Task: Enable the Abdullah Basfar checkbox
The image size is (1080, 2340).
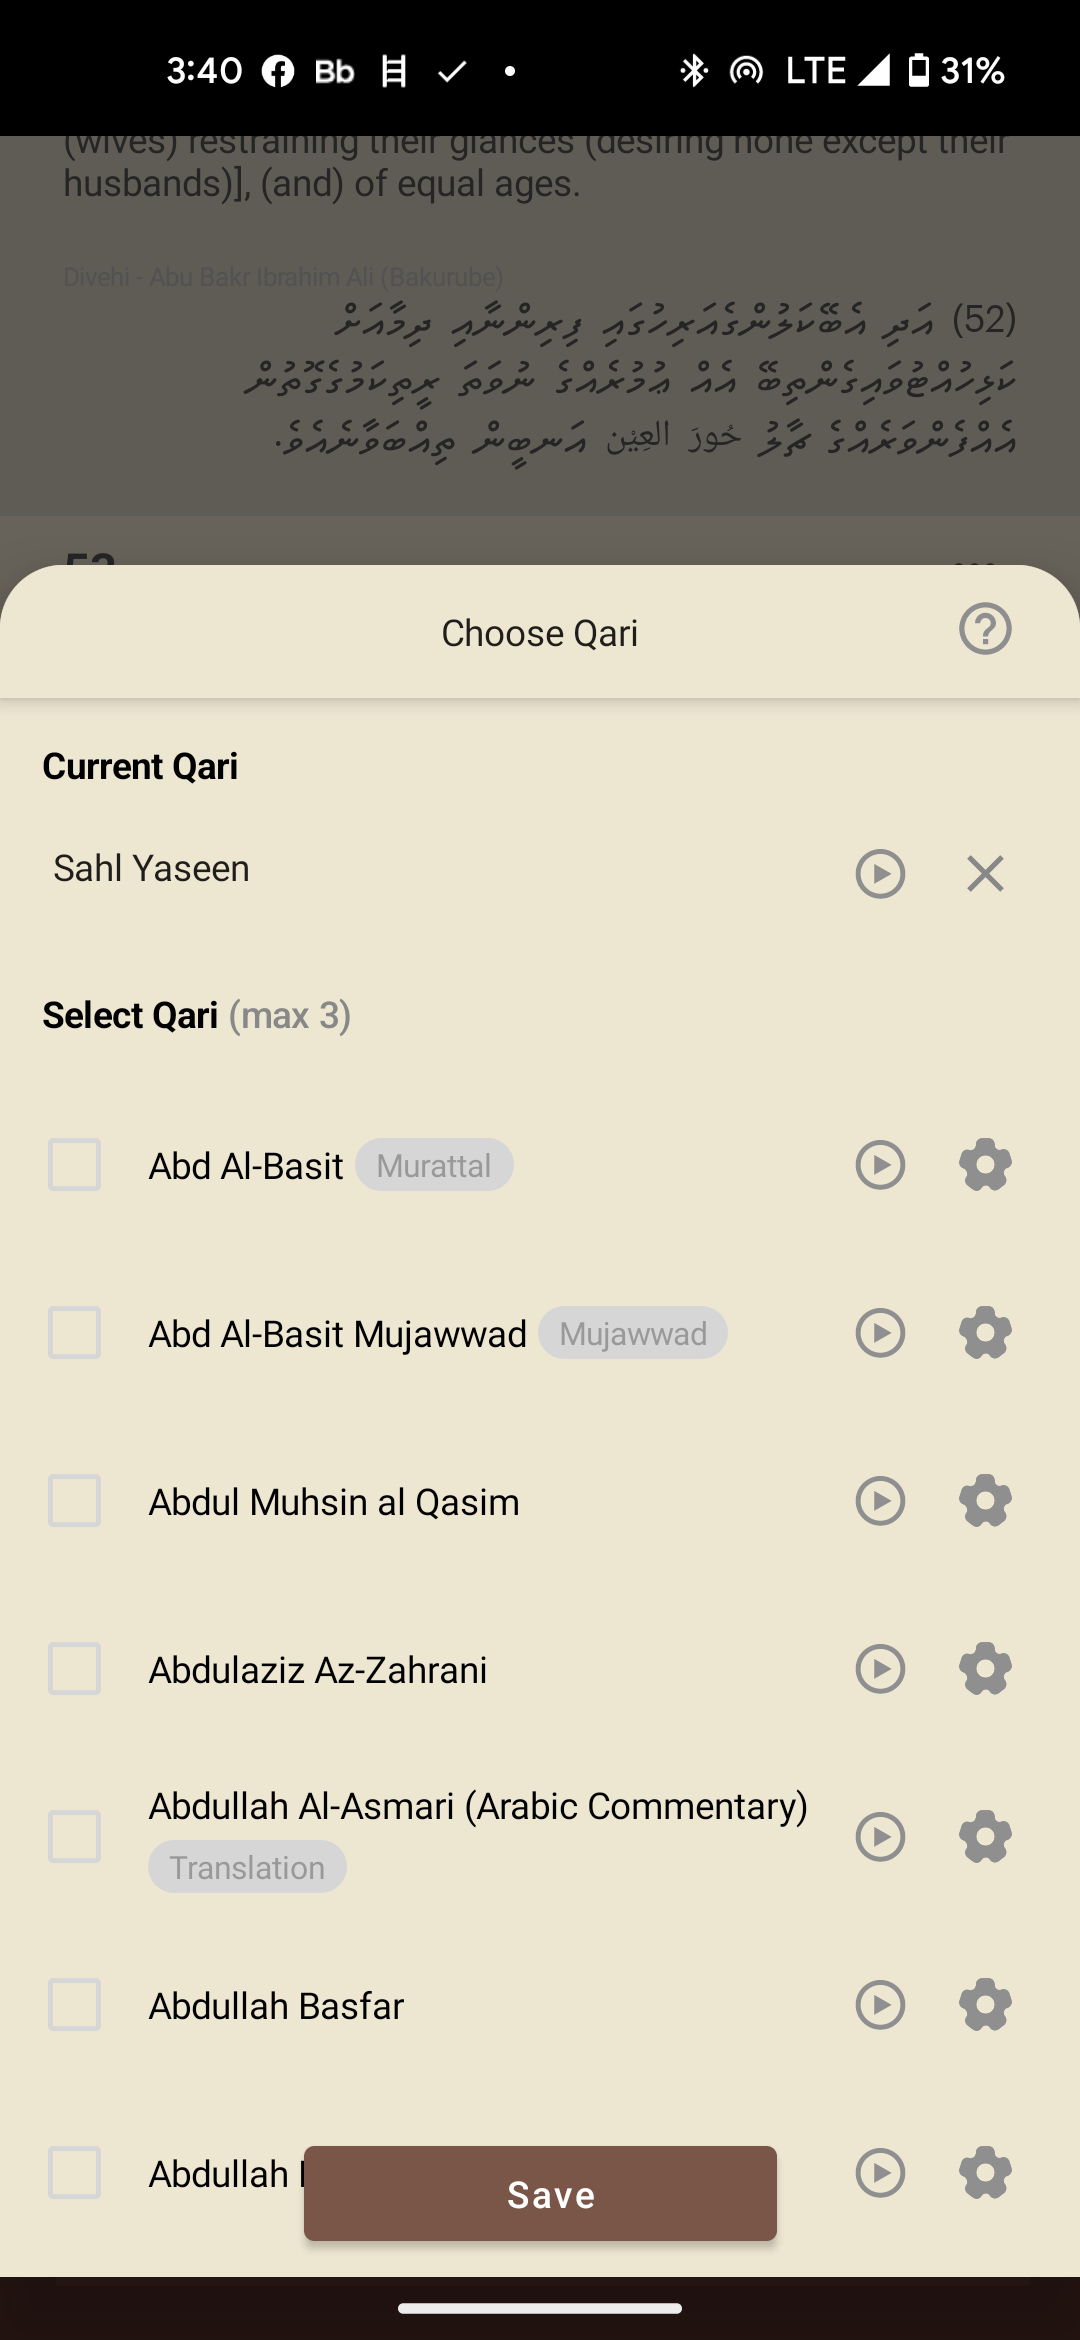Action: (75, 2005)
